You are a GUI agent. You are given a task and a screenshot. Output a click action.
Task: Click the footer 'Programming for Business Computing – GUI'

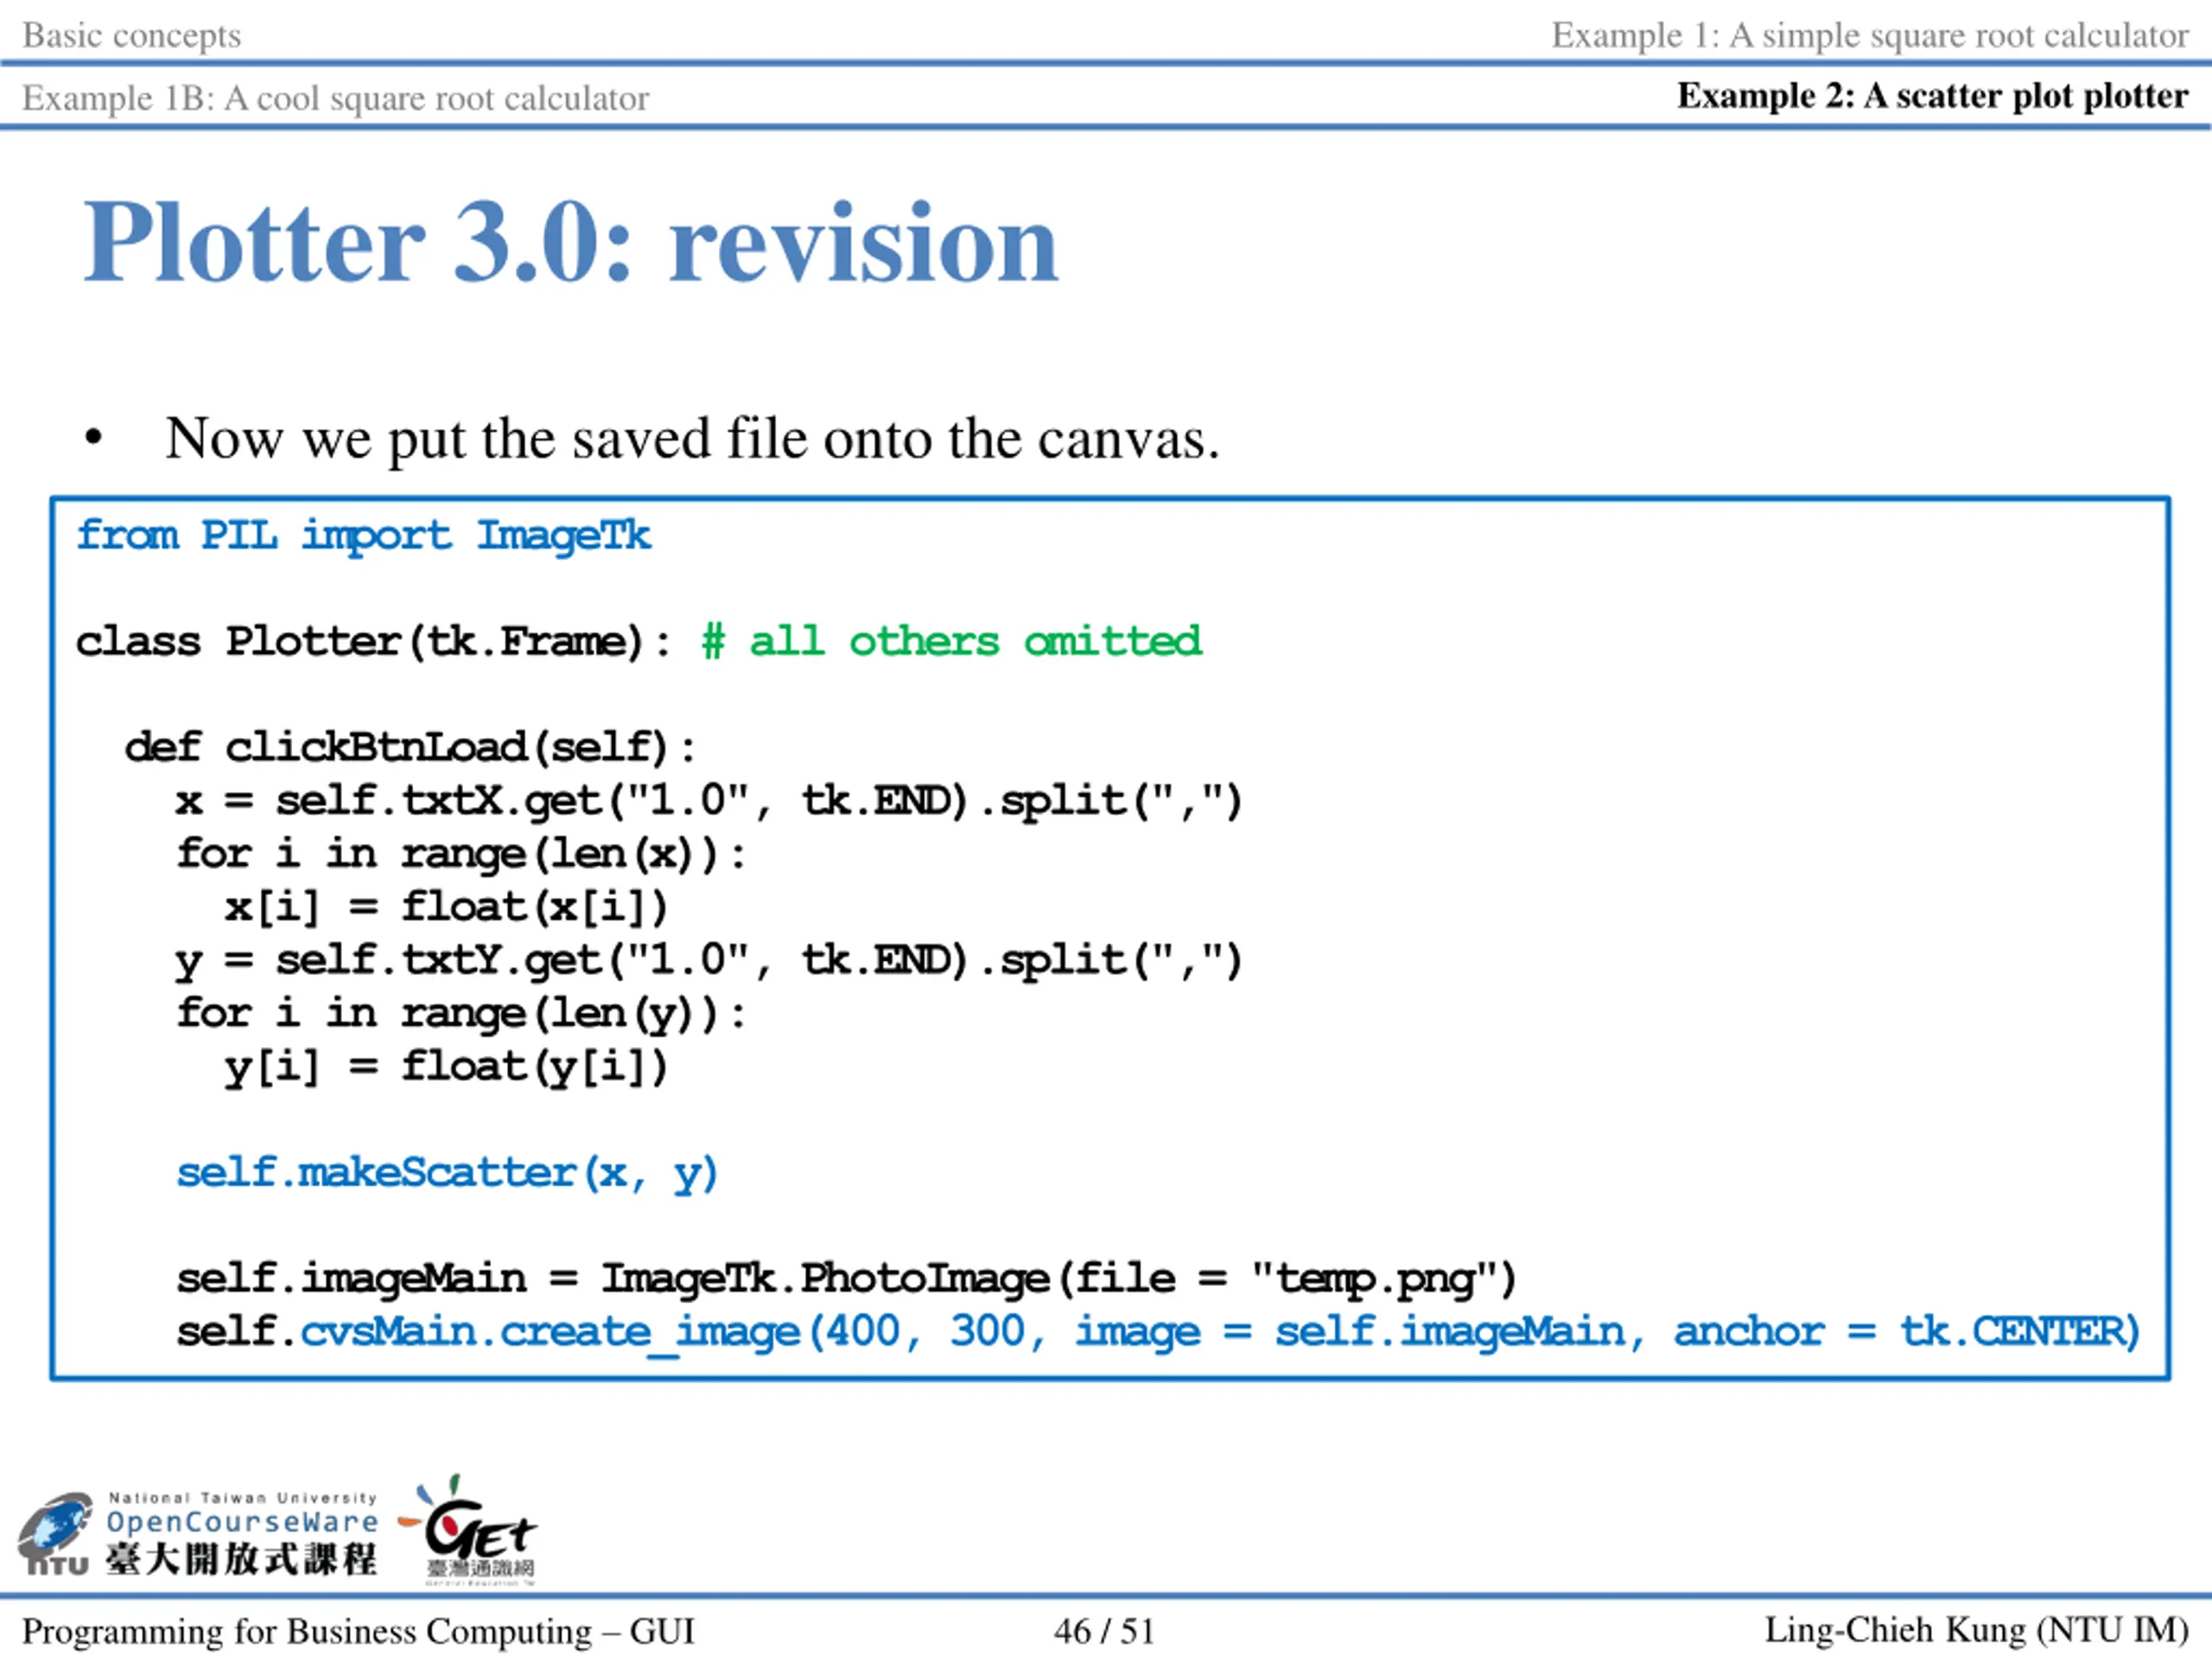[x=358, y=1631]
